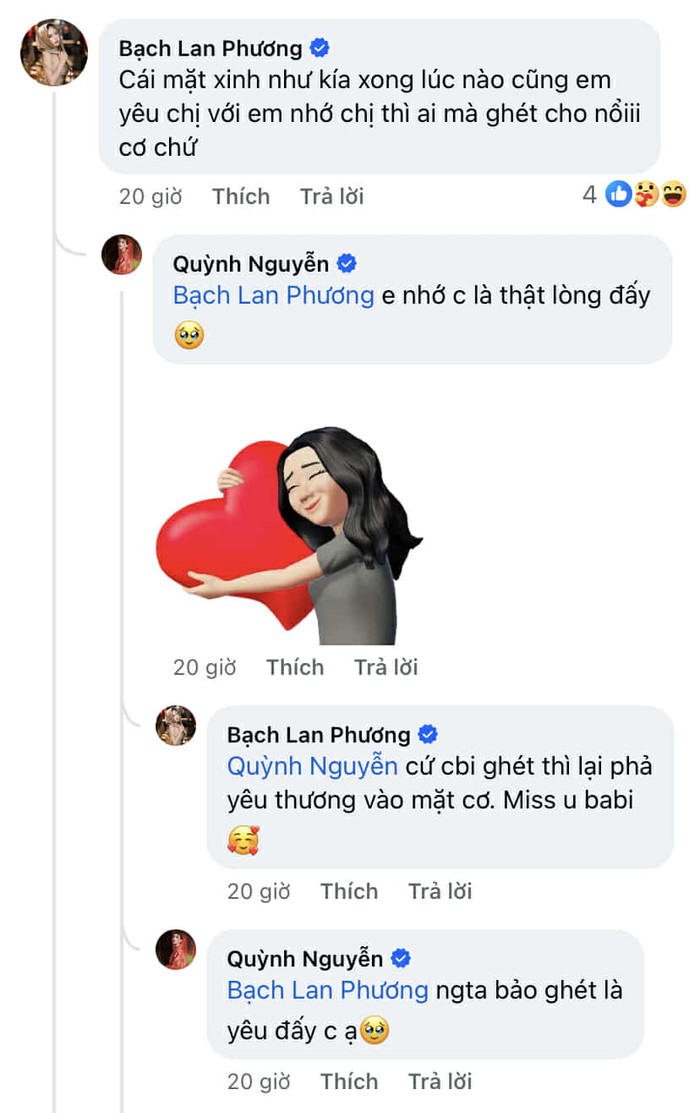Click the verified badge on the last Quỳnh Nguyễn comment
This screenshot has width=700, height=1113.
(x=402, y=957)
